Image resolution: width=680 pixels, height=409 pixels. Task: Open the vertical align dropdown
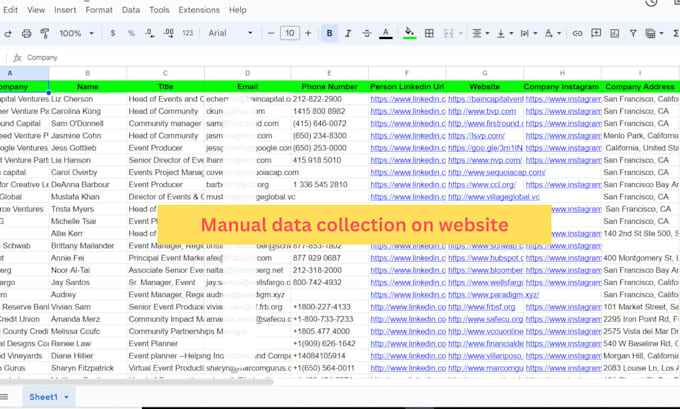coord(505,33)
